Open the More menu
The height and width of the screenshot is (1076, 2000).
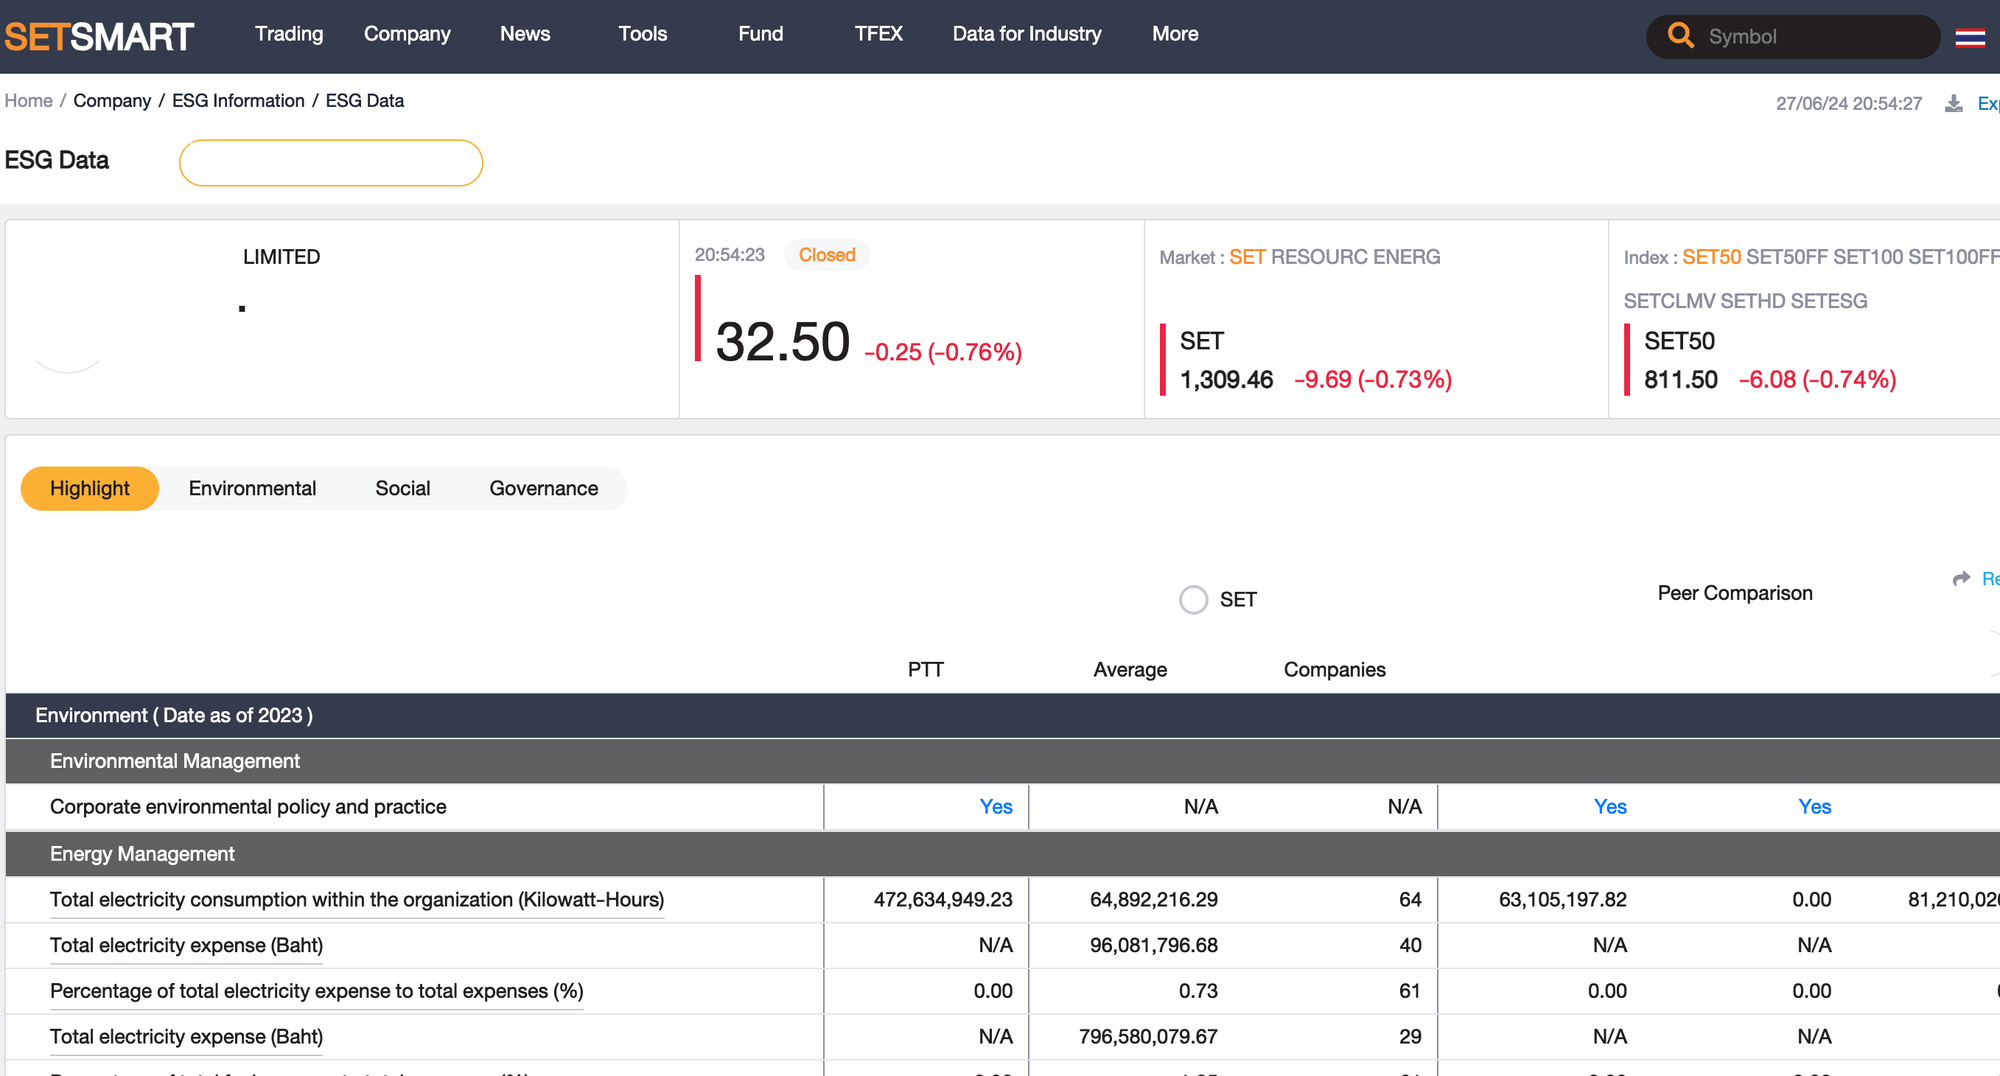tap(1175, 34)
